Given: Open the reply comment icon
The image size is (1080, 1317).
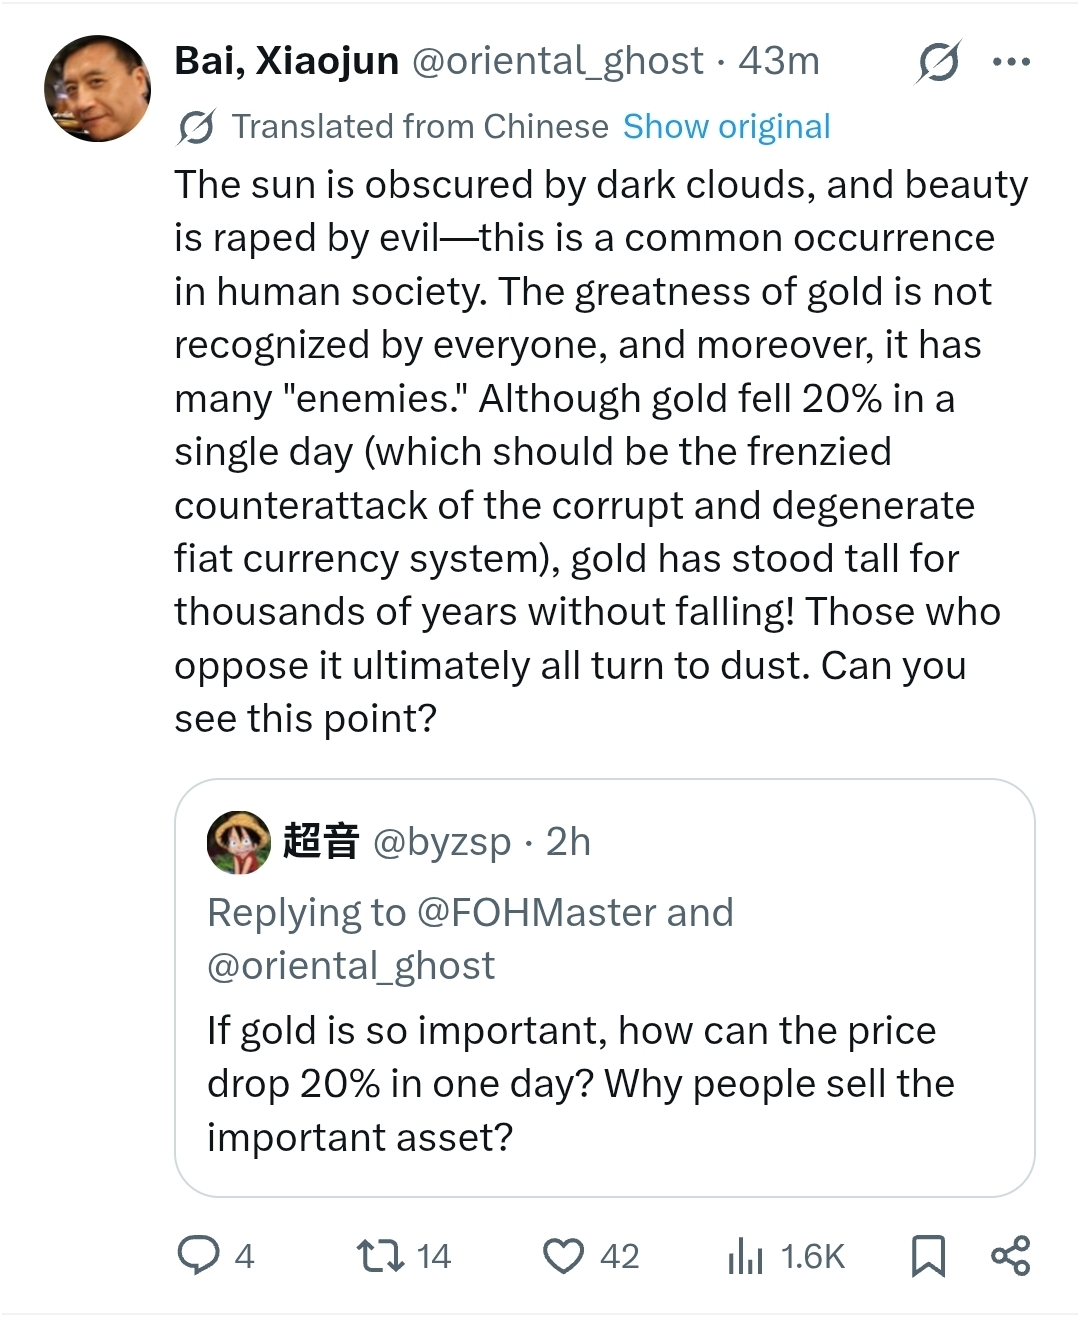Looking at the screenshot, I should tap(198, 1255).
